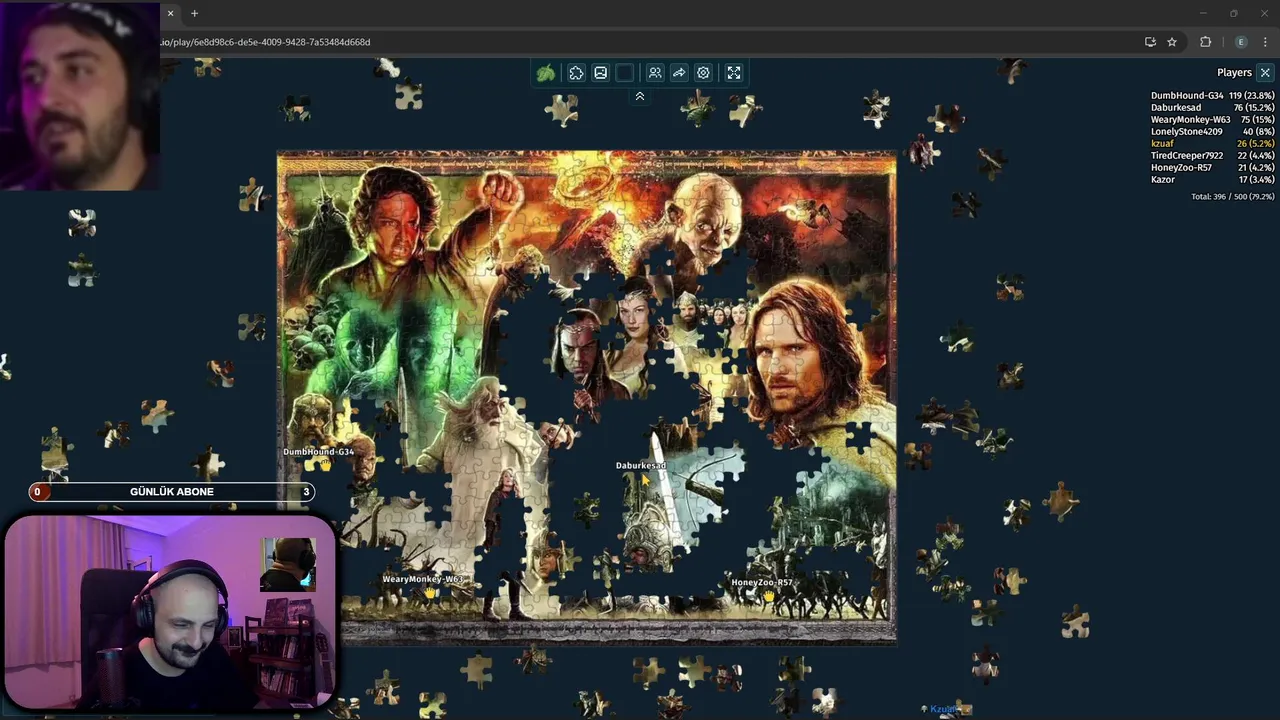Image resolution: width=1280 pixels, height=720 pixels.
Task: Click the WearyMonkey-W63 cursor label on the puzzle
Action: pyautogui.click(x=422, y=580)
